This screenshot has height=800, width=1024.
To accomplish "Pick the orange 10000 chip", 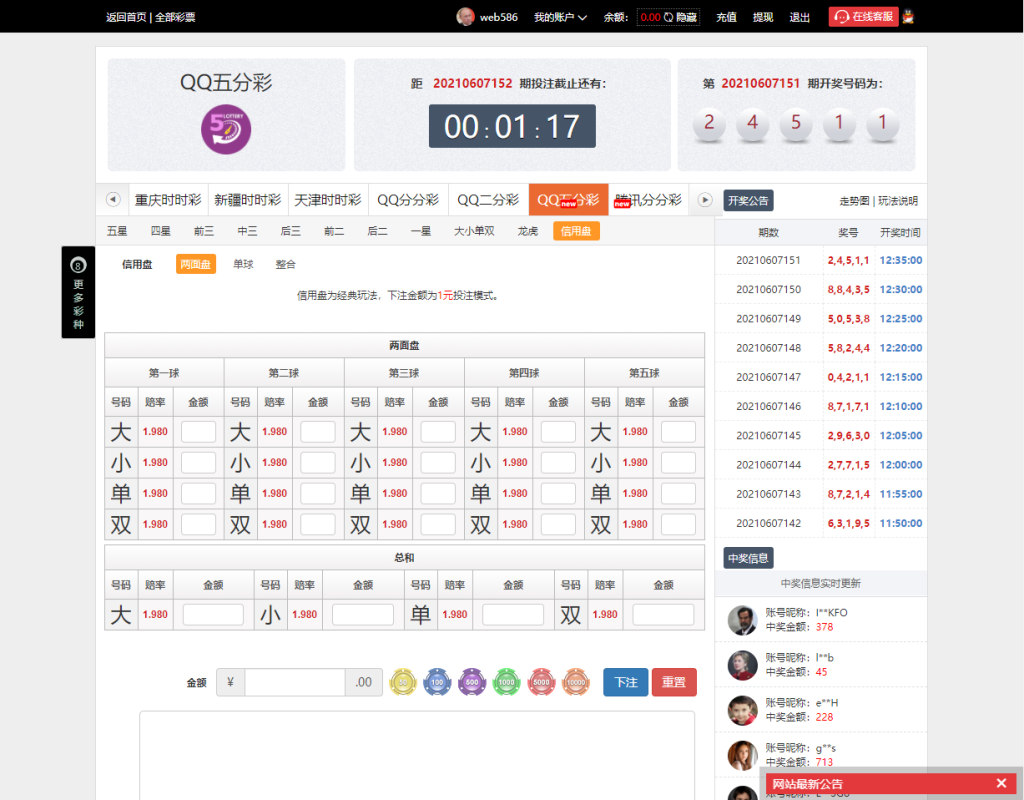I will pos(576,682).
